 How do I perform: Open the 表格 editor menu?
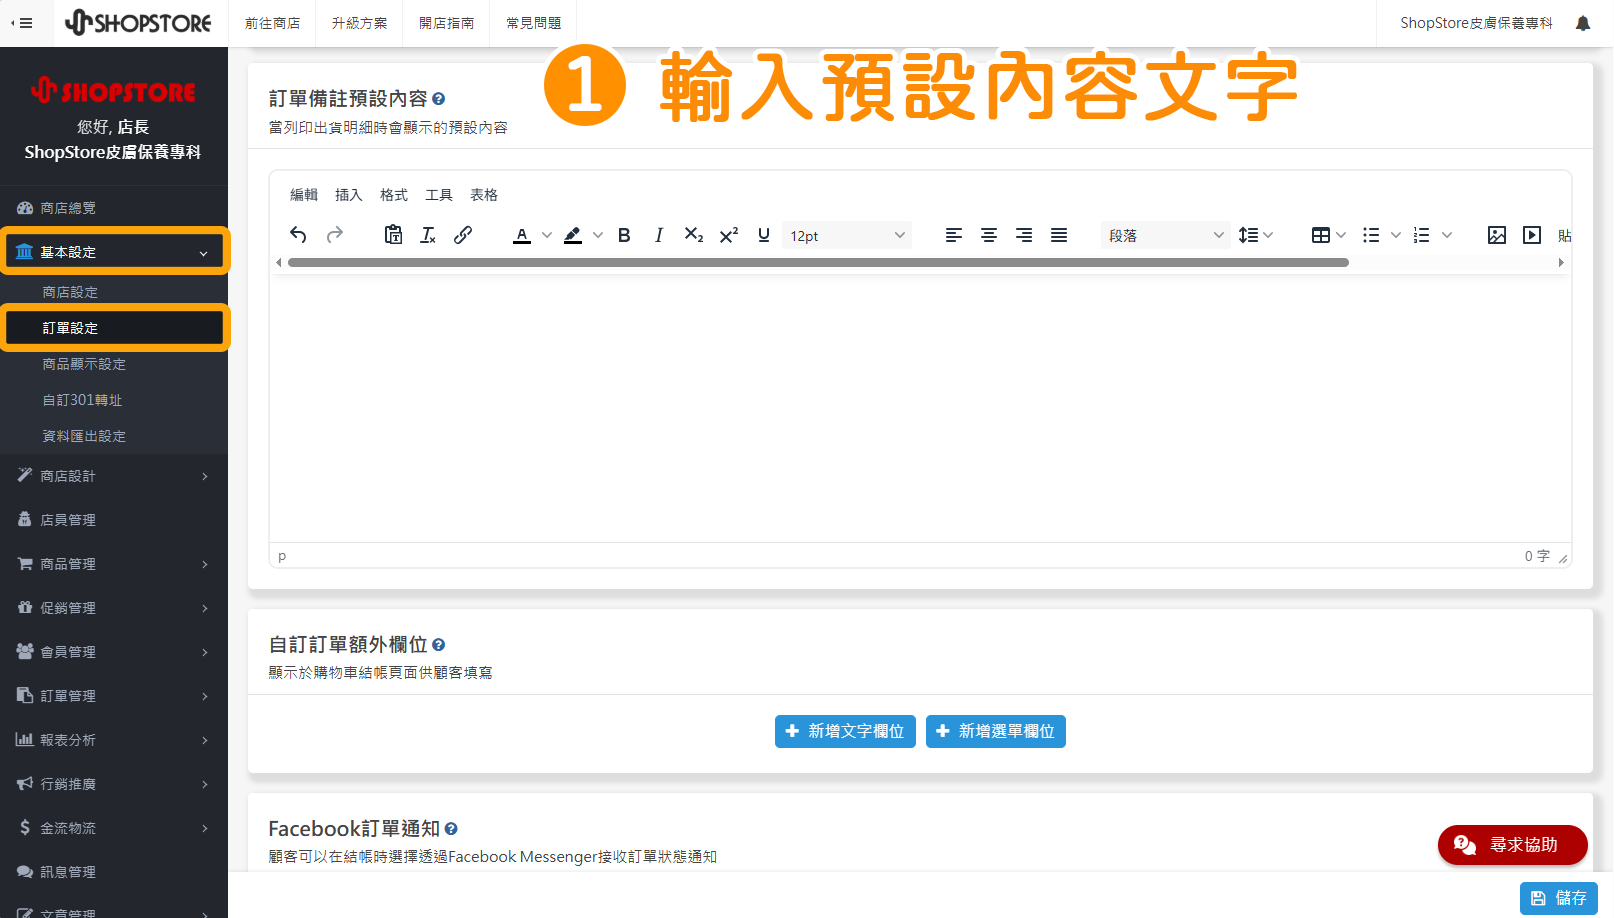tap(484, 195)
